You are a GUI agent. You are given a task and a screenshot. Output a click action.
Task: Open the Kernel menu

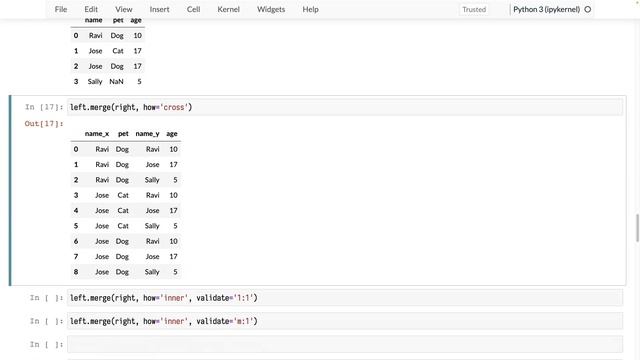[229, 9]
